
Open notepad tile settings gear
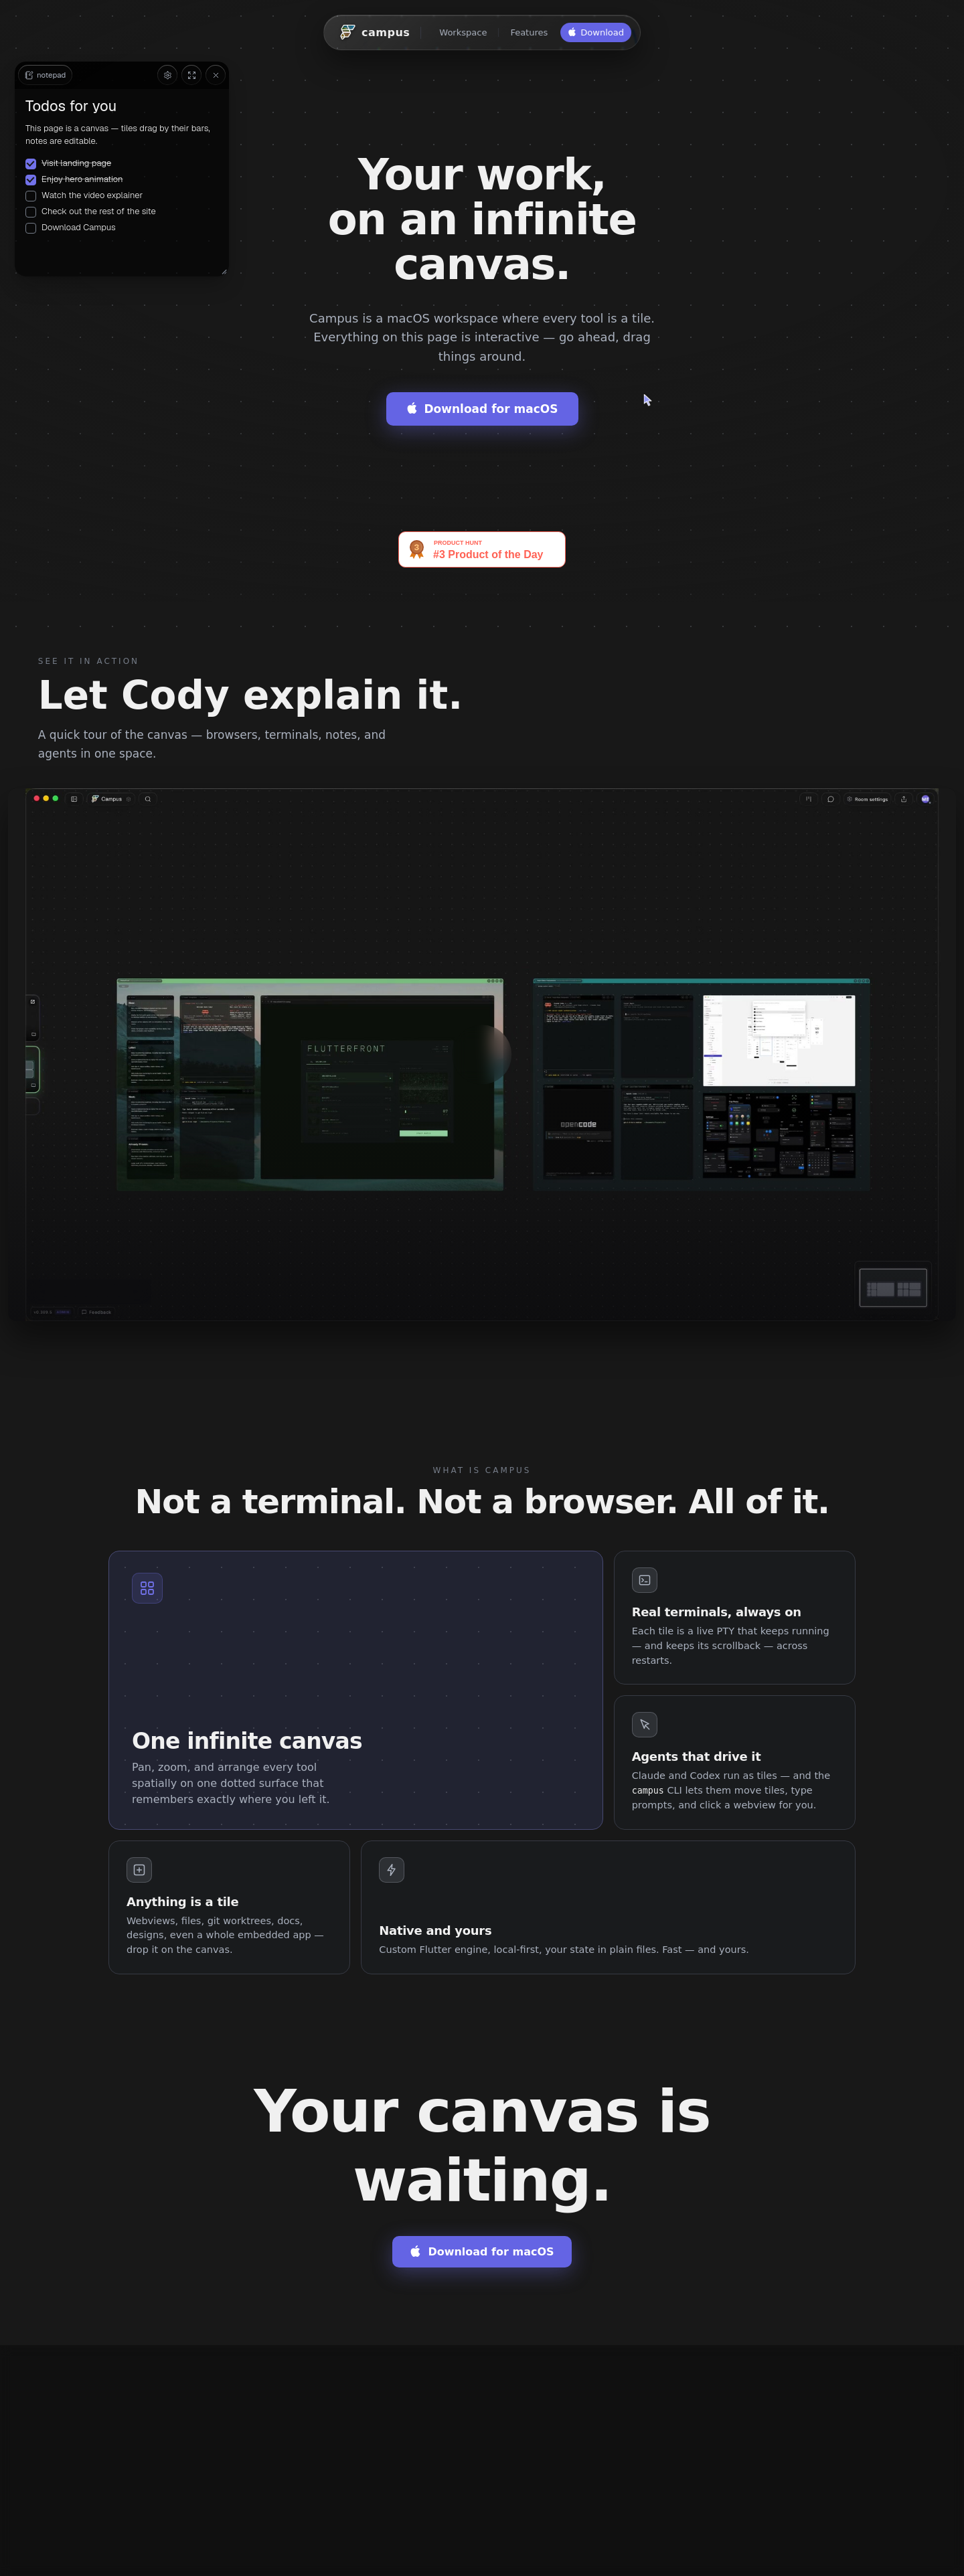pos(167,75)
